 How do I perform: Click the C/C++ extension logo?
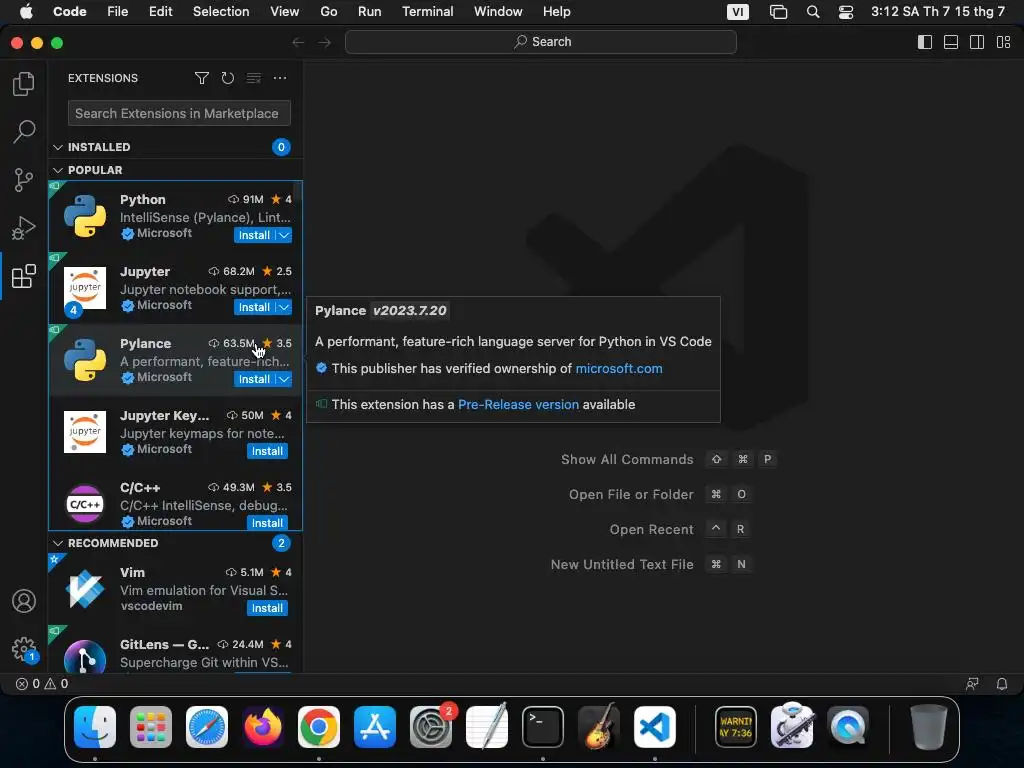pyautogui.click(x=85, y=504)
